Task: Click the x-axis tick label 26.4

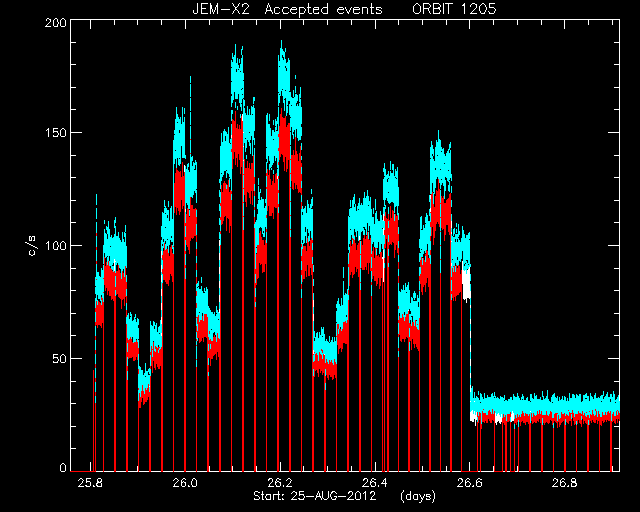Action: (x=375, y=483)
